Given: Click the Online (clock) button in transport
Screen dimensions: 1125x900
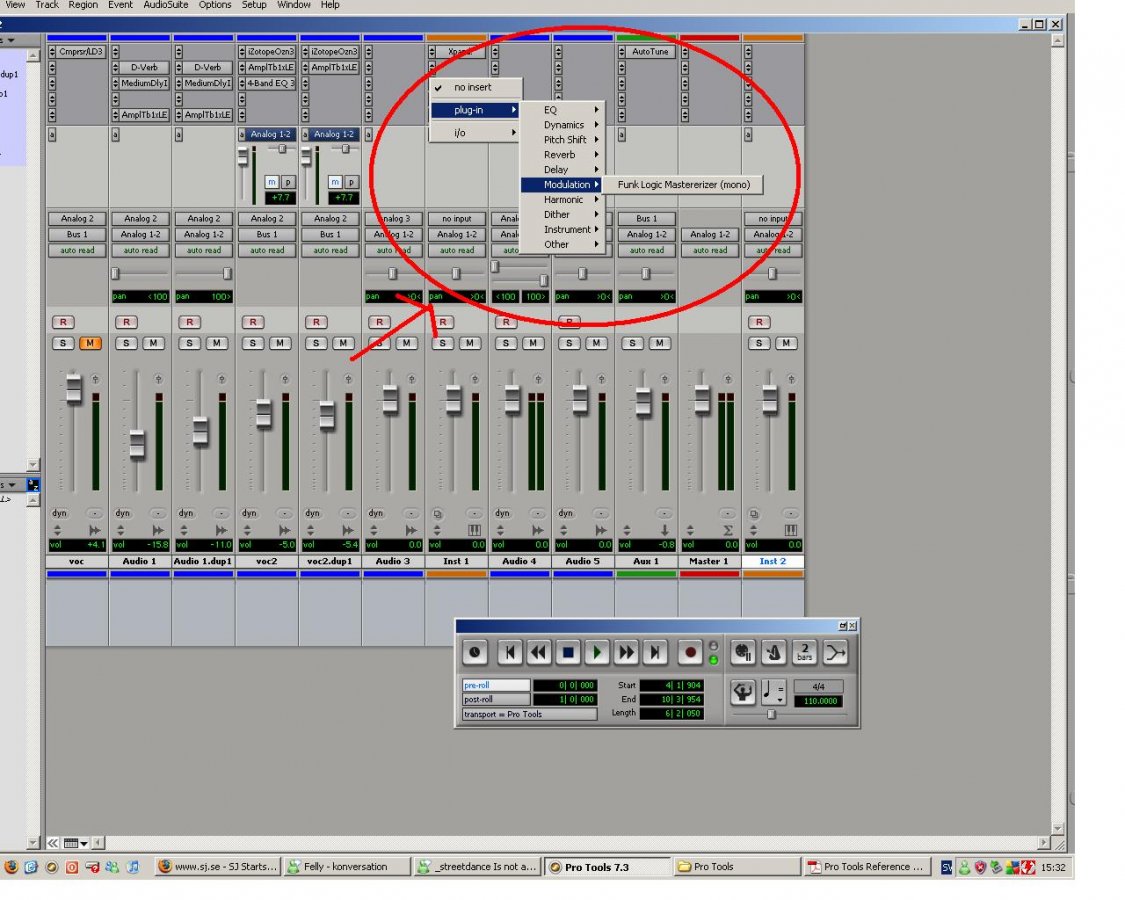Looking at the screenshot, I should 474,652.
